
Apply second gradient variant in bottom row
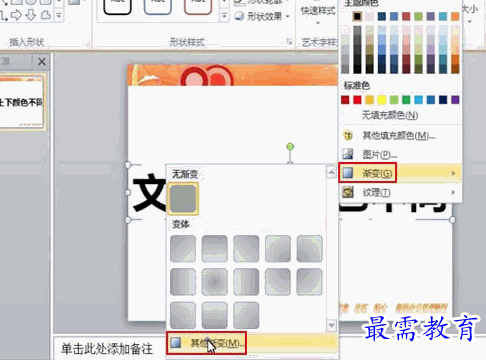coord(215,315)
